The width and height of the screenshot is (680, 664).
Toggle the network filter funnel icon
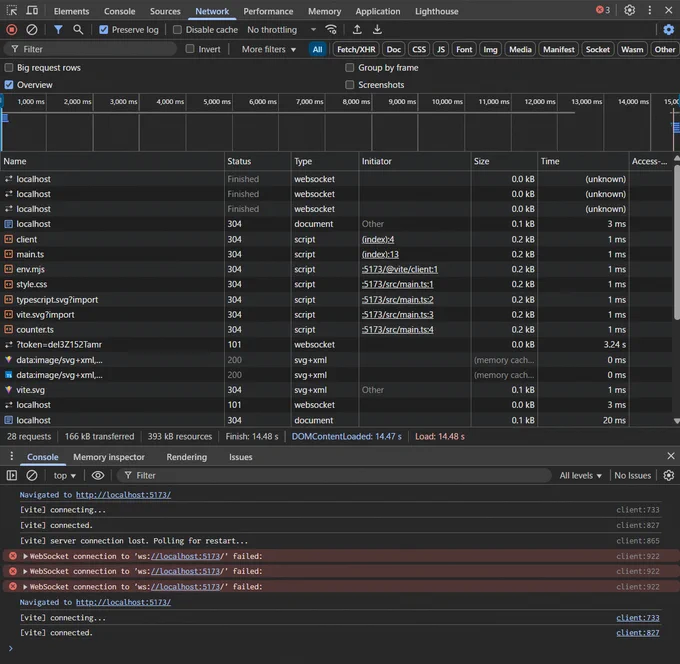tap(58, 29)
